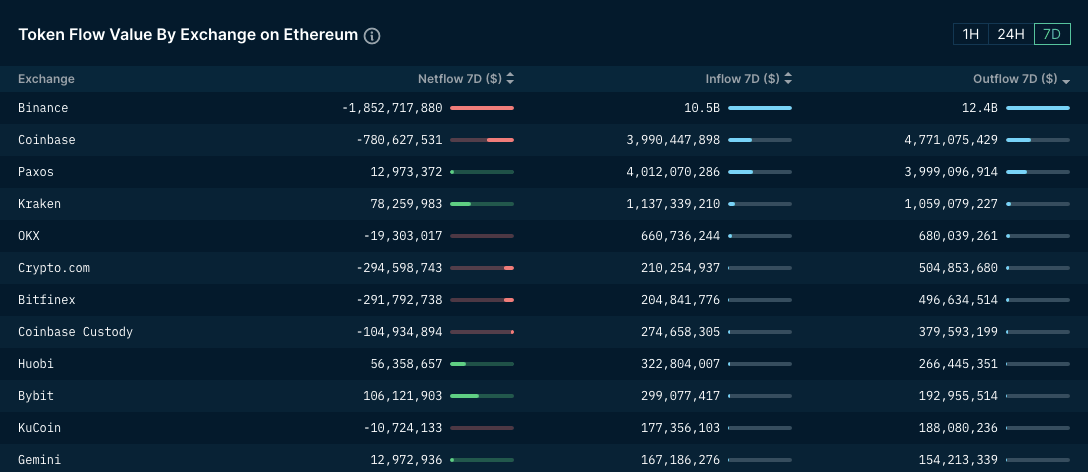Click Crypto.com inflow value 210,254,937

coord(681,268)
